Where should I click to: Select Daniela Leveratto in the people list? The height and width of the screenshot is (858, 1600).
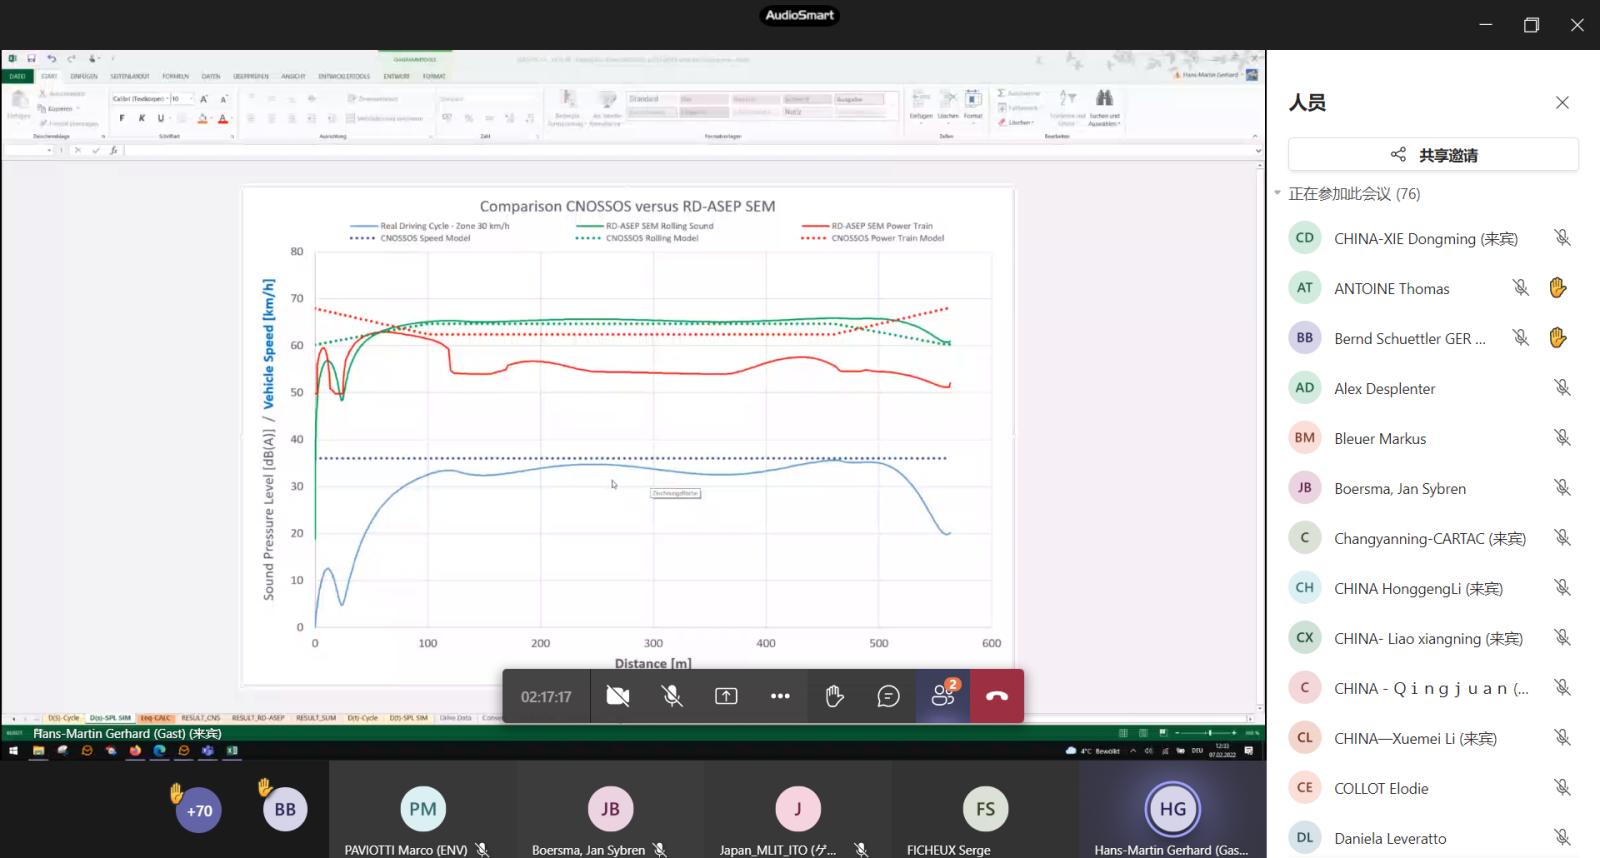click(x=1390, y=838)
